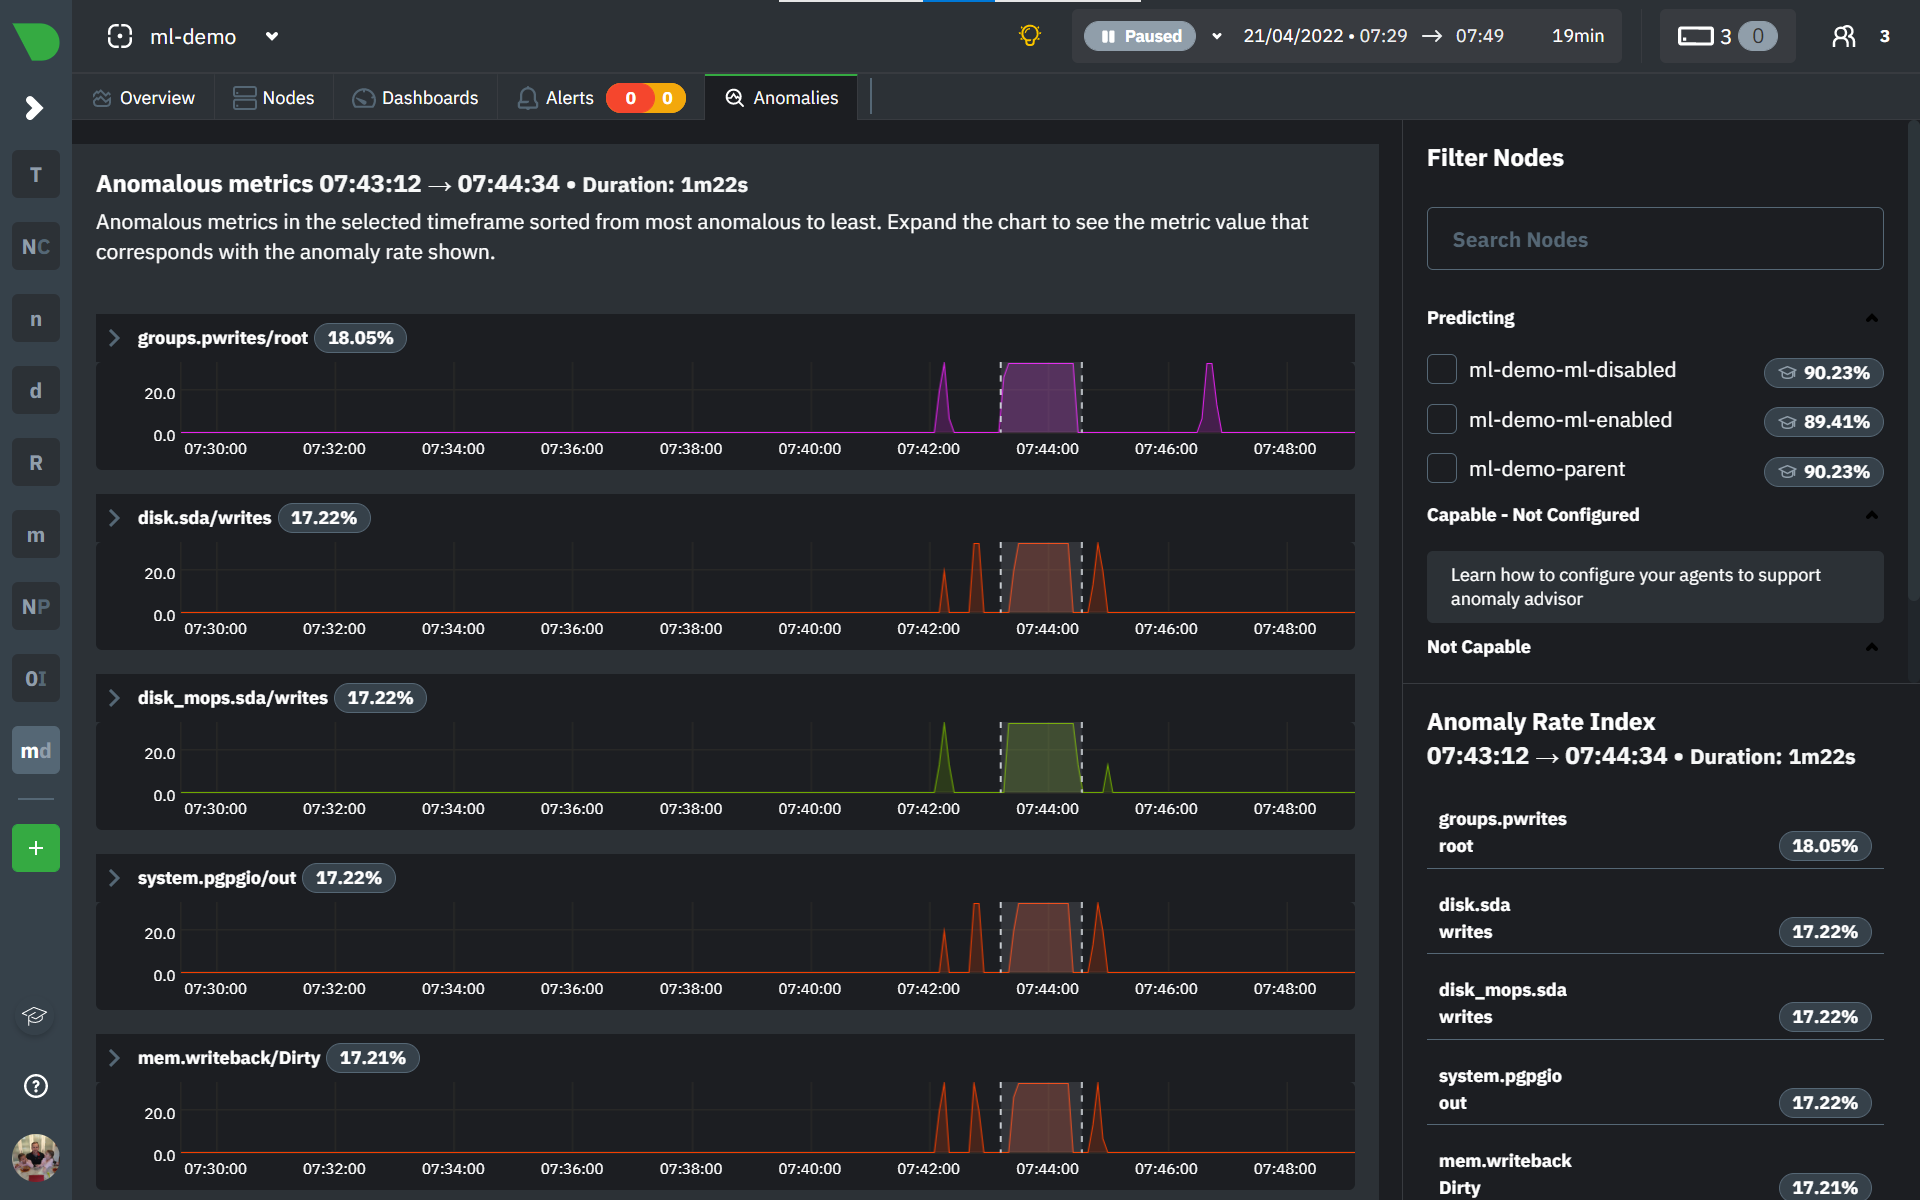Collapse the Not Capable section
1920x1200 pixels.
[1872, 647]
